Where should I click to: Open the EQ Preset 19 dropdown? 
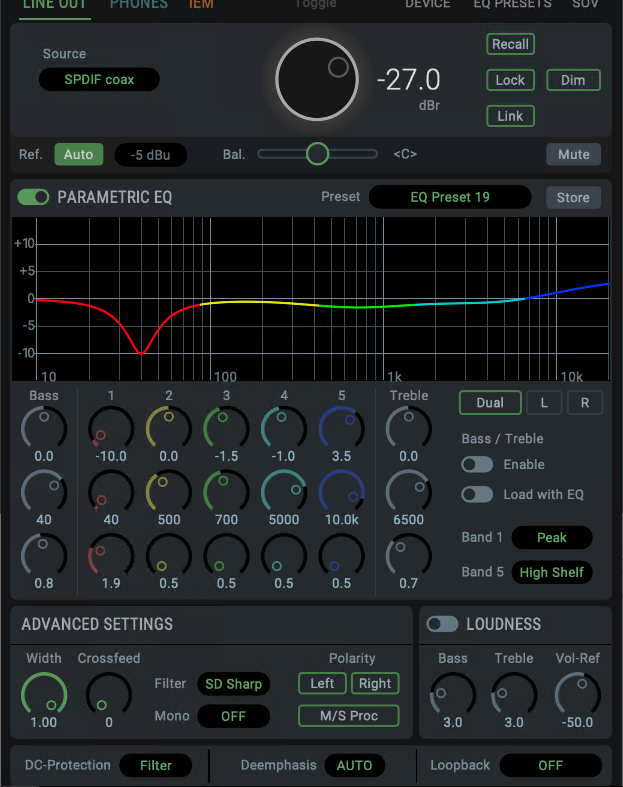450,197
